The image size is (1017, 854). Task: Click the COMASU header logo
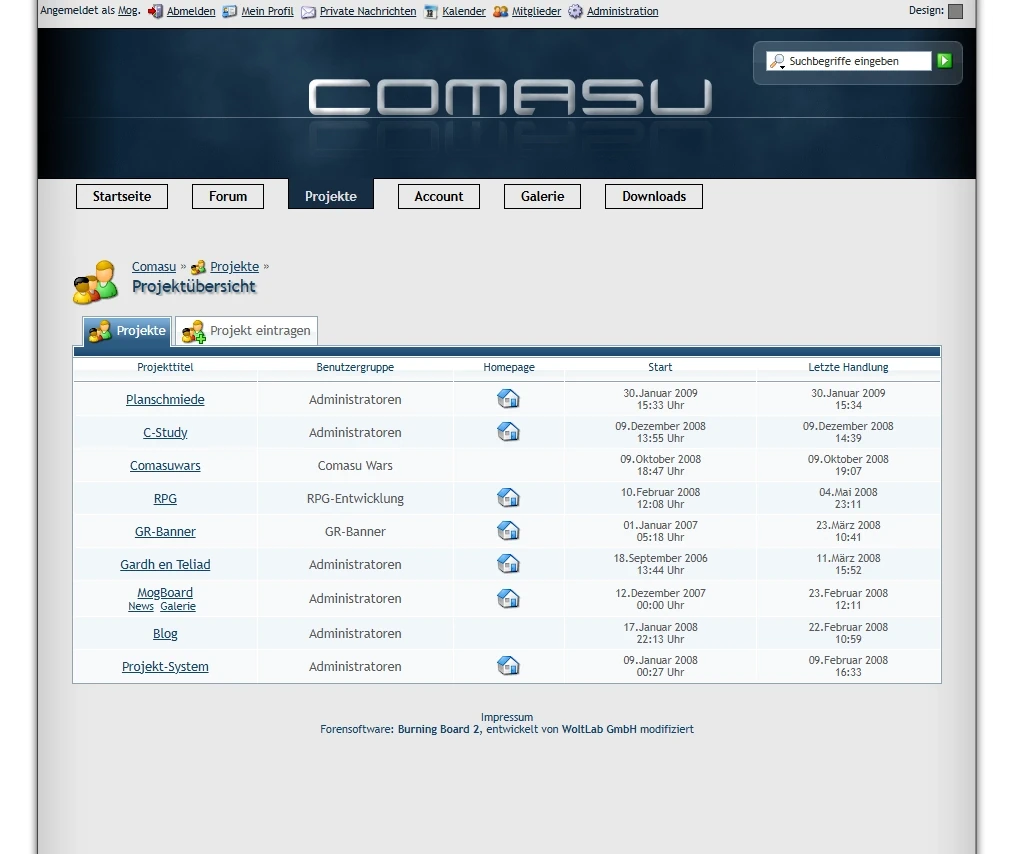pos(510,97)
